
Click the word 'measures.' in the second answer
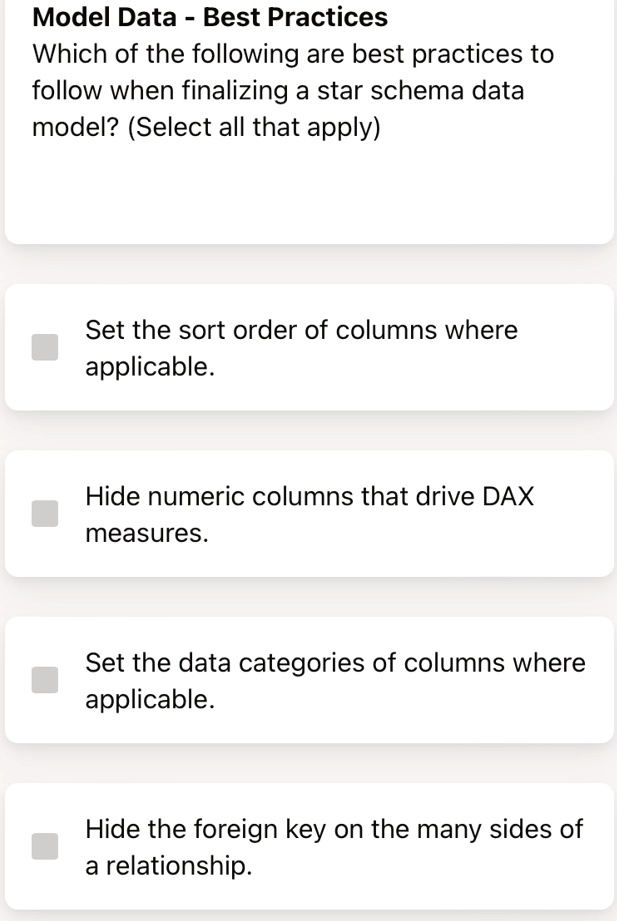click(147, 533)
